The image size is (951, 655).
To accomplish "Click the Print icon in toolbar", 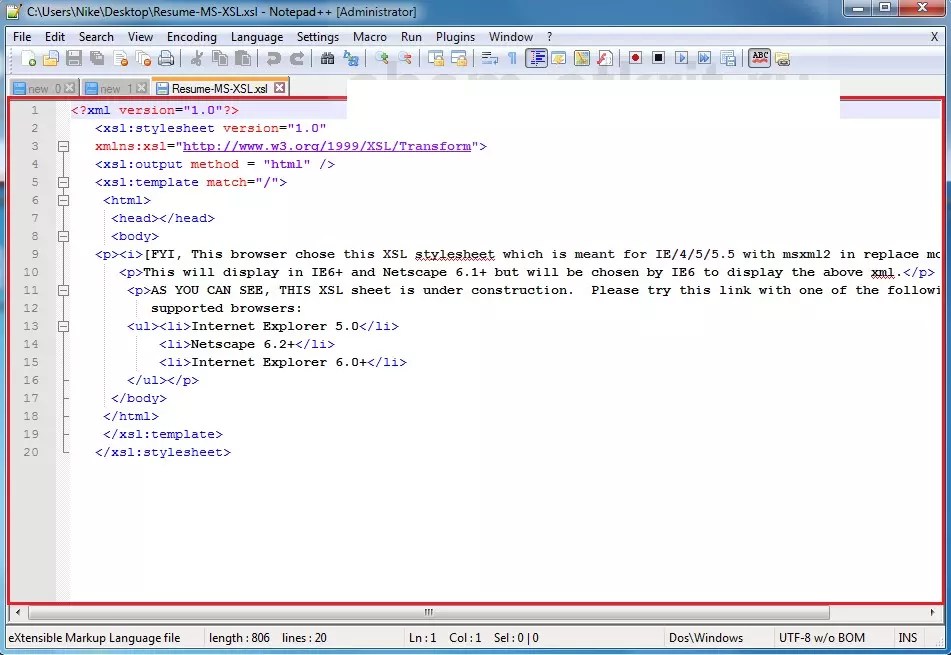I will [166, 58].
